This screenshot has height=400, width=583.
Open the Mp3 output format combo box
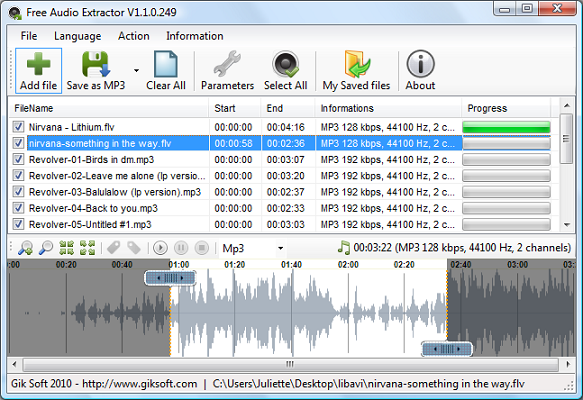pyautogui.click(x=253, y=248)
